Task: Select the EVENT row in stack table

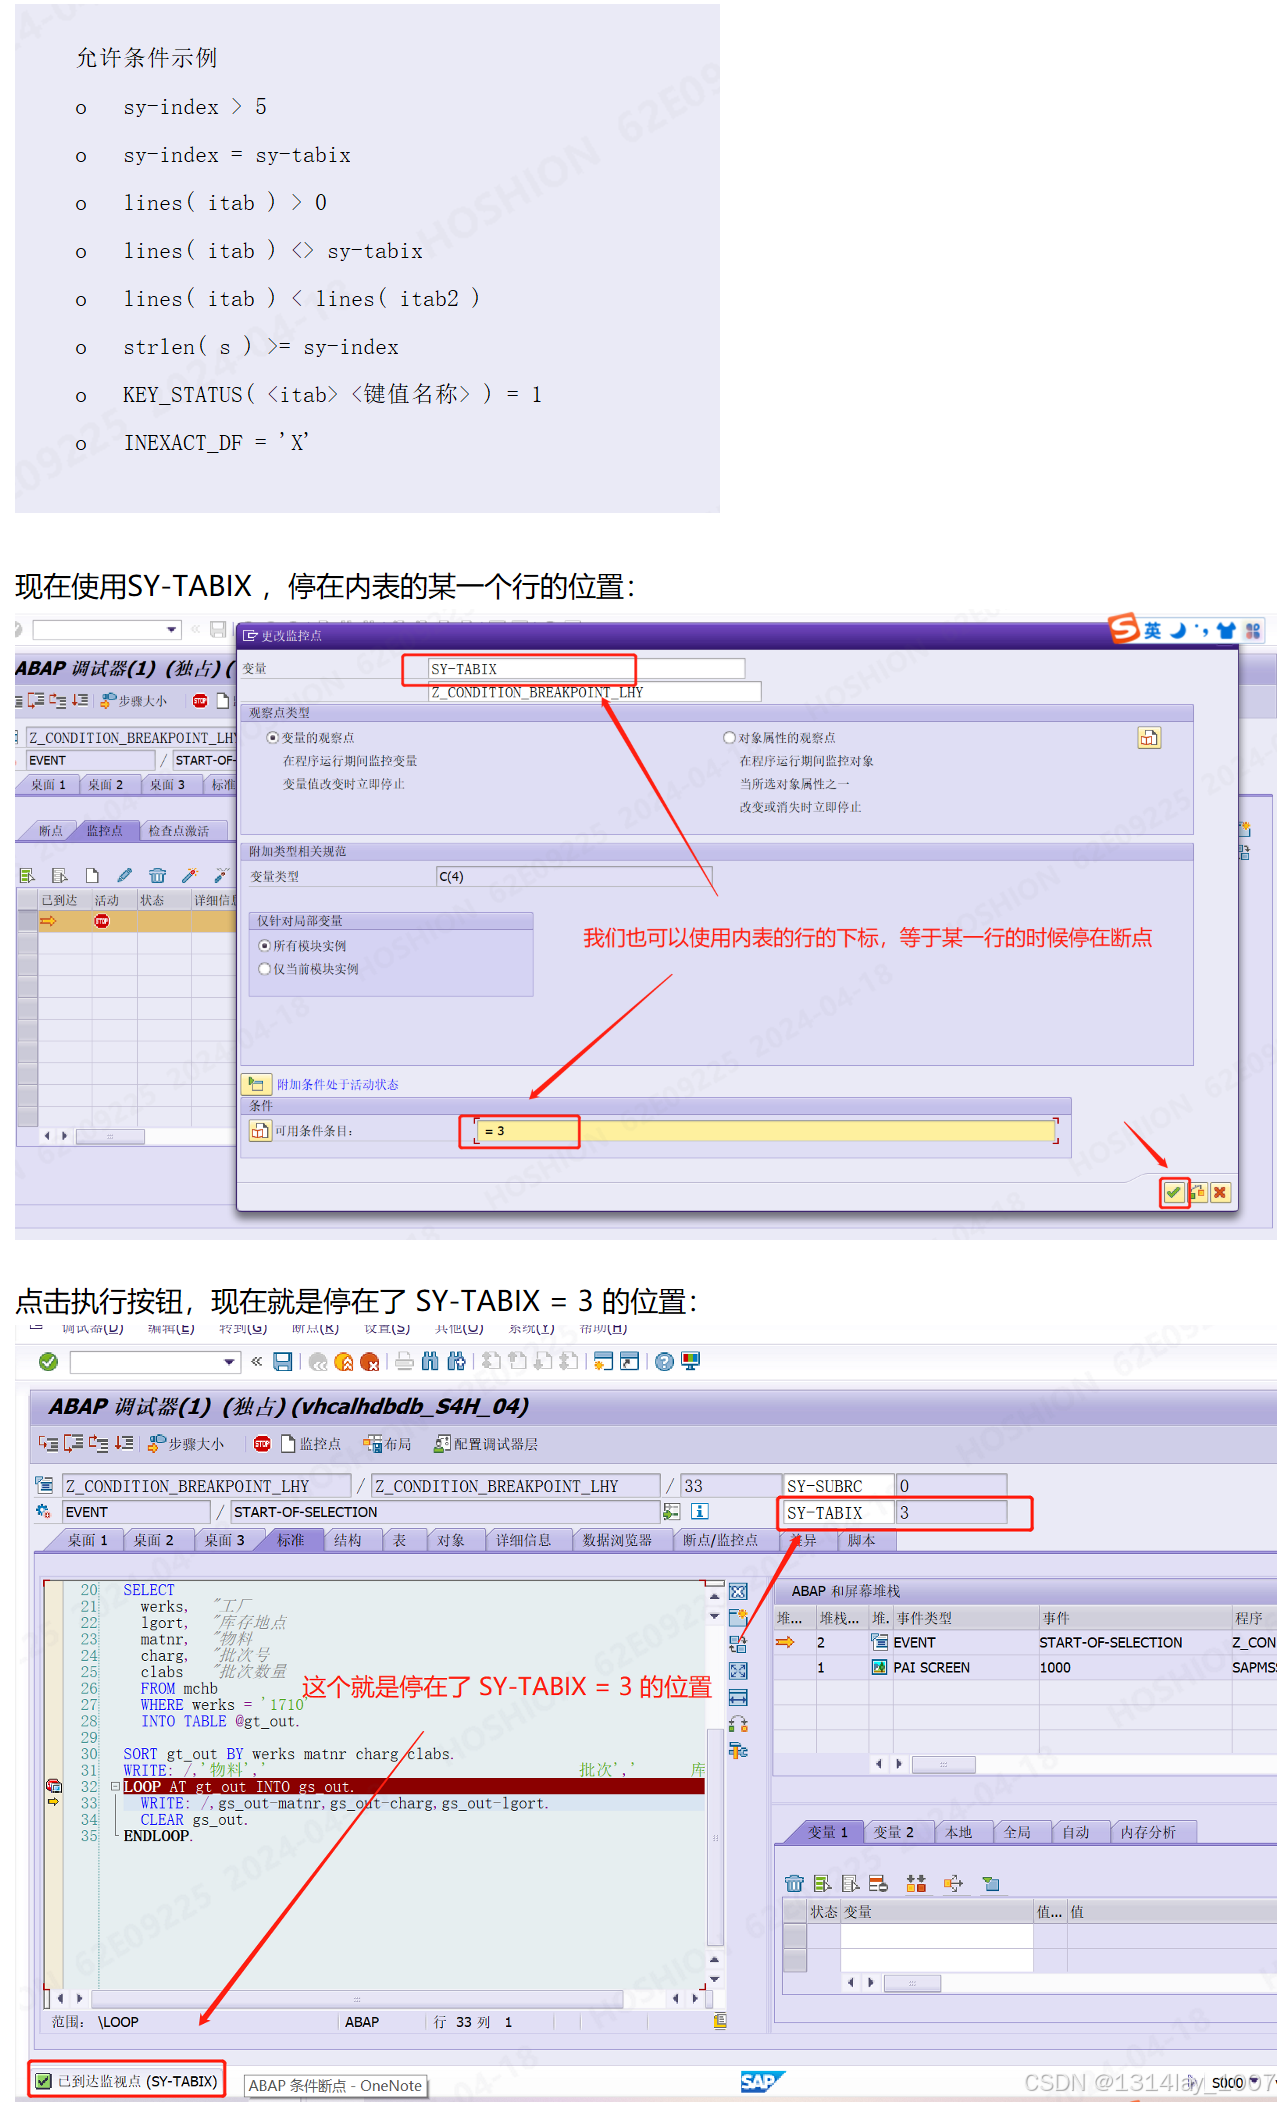Action: coord(1024,1642)
